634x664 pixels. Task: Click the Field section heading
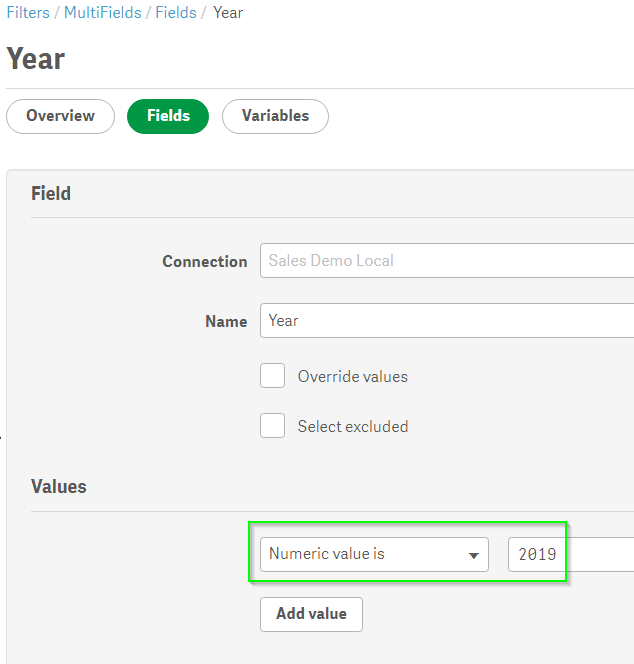point(51,194)
